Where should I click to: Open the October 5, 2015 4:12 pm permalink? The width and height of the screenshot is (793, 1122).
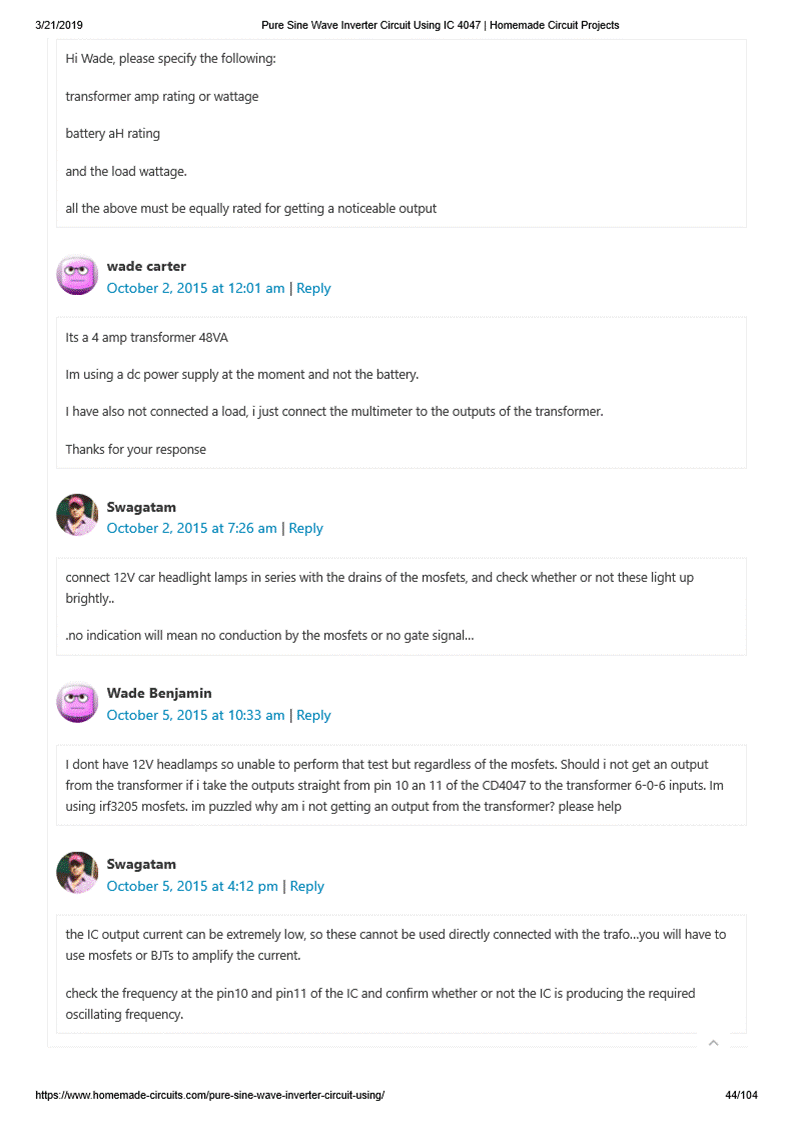click(x=193, y=886)
